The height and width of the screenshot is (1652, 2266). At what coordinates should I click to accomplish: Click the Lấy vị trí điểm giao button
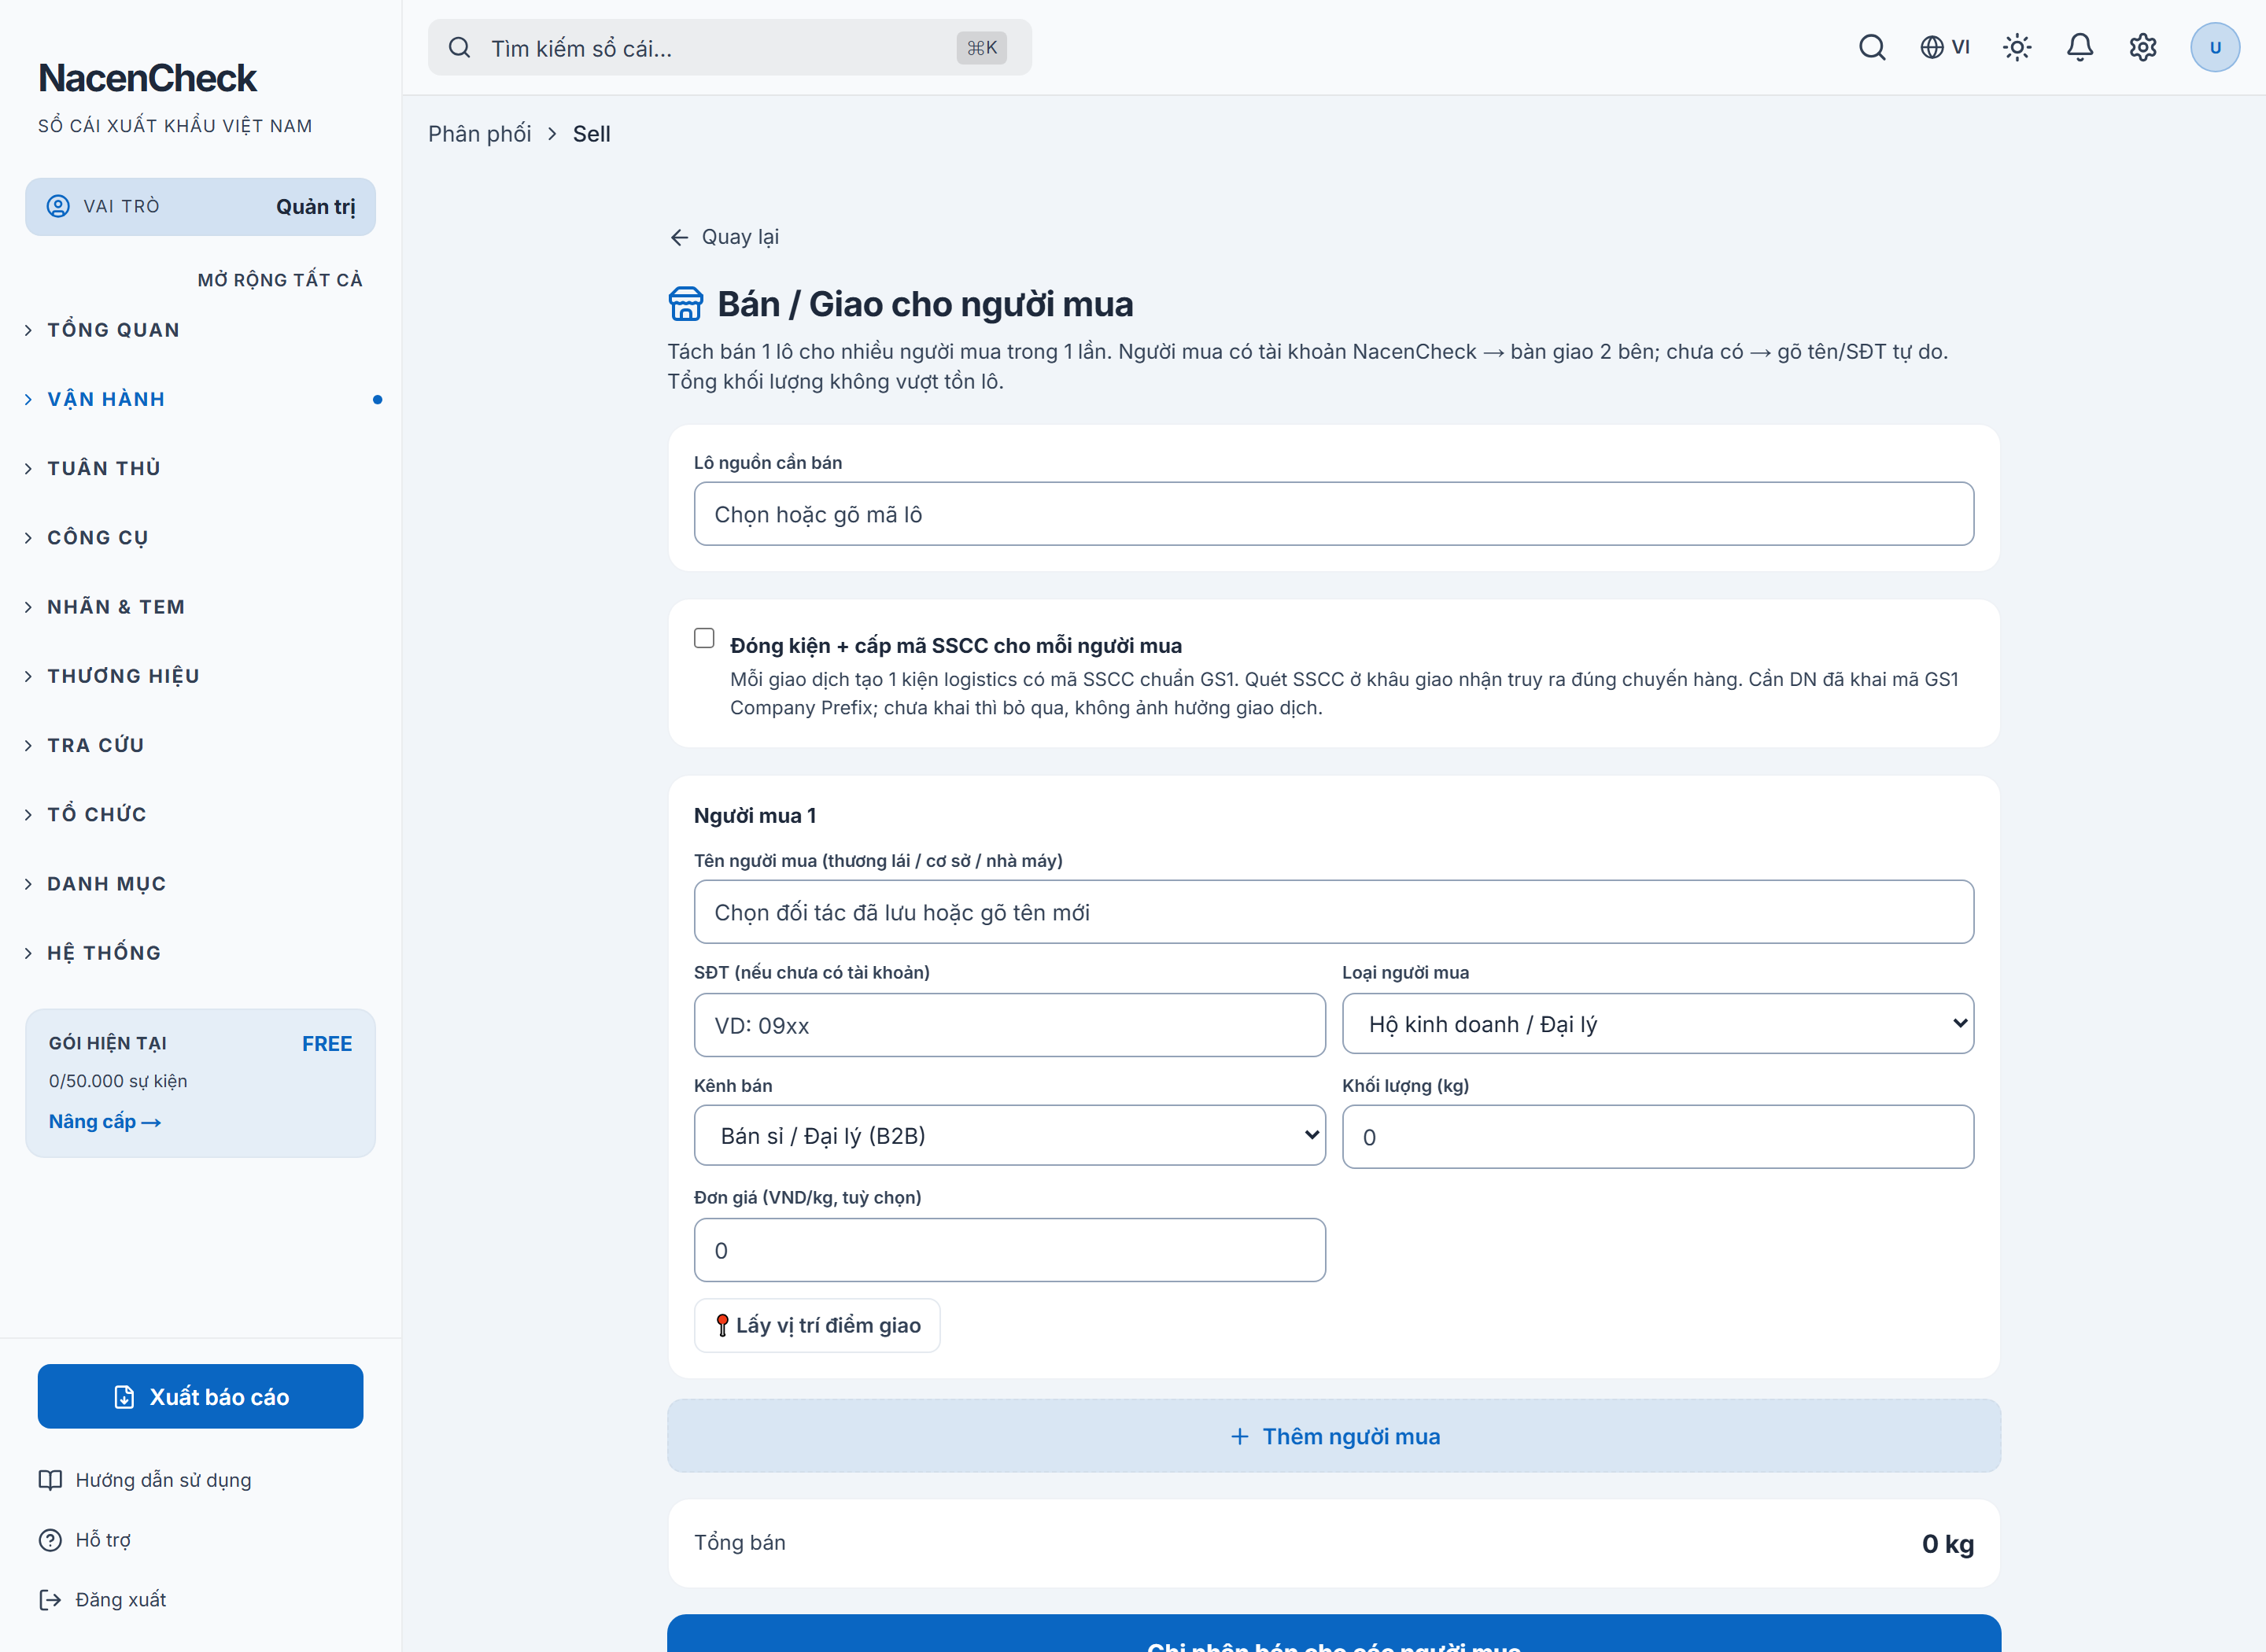pyautogui.click(x=817, y=1325)
